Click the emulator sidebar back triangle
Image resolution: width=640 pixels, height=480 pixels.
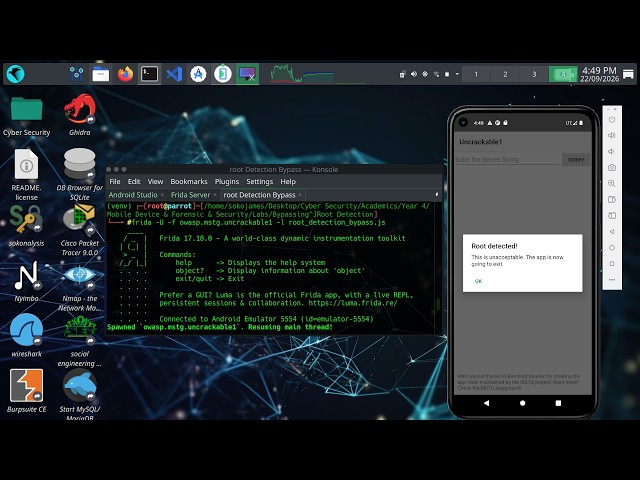611,231
